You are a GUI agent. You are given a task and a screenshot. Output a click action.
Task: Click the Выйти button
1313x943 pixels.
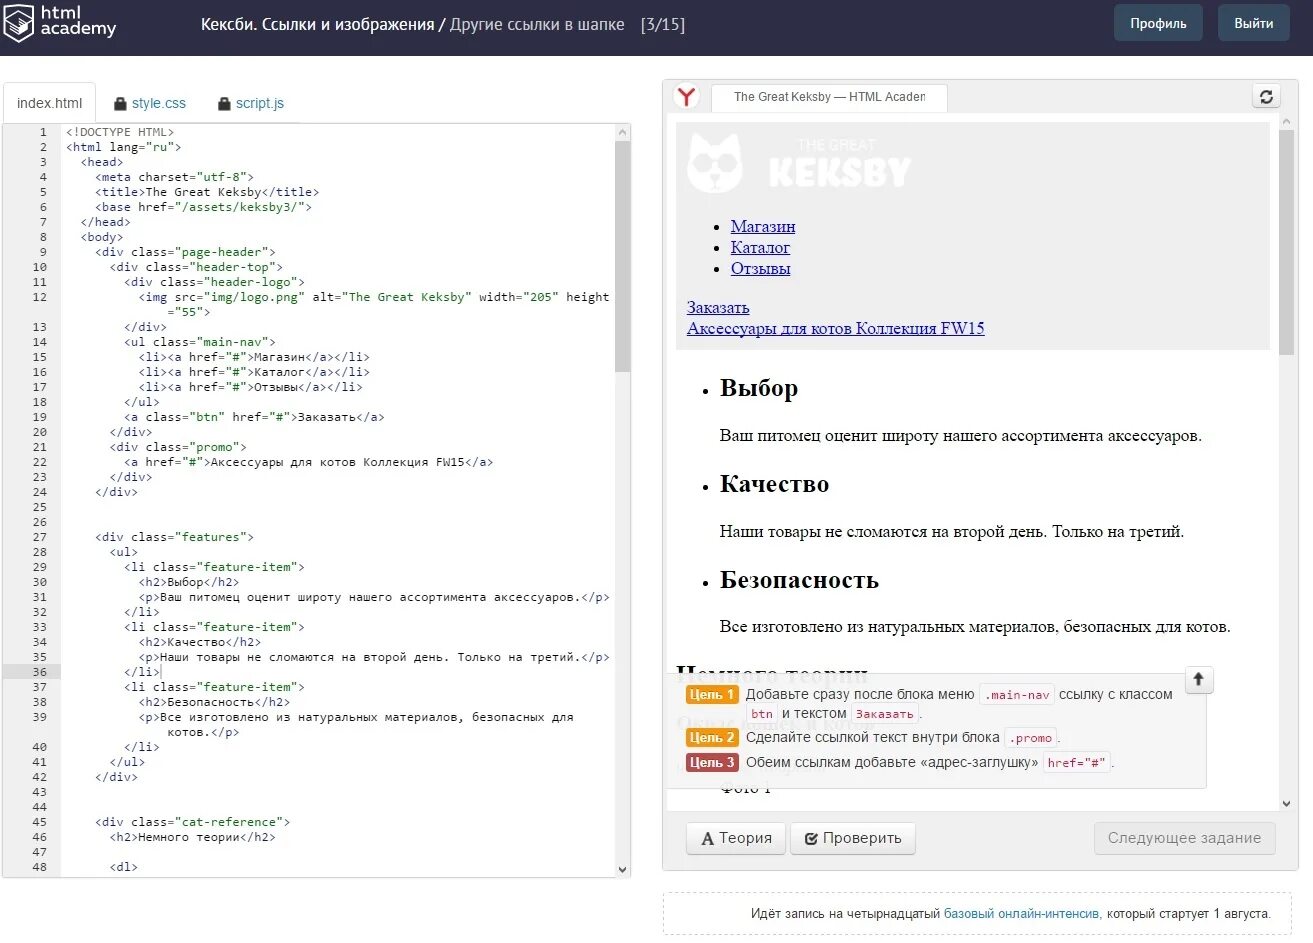(1253, 23)
